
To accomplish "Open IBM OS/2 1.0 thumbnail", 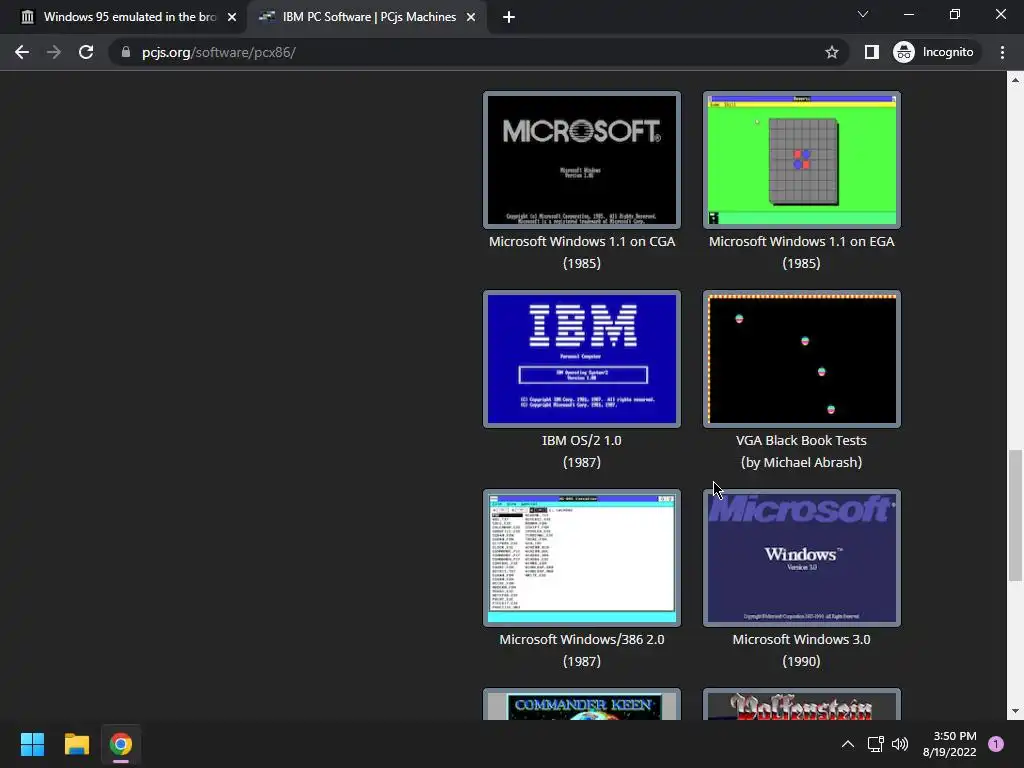I will 582,359.
